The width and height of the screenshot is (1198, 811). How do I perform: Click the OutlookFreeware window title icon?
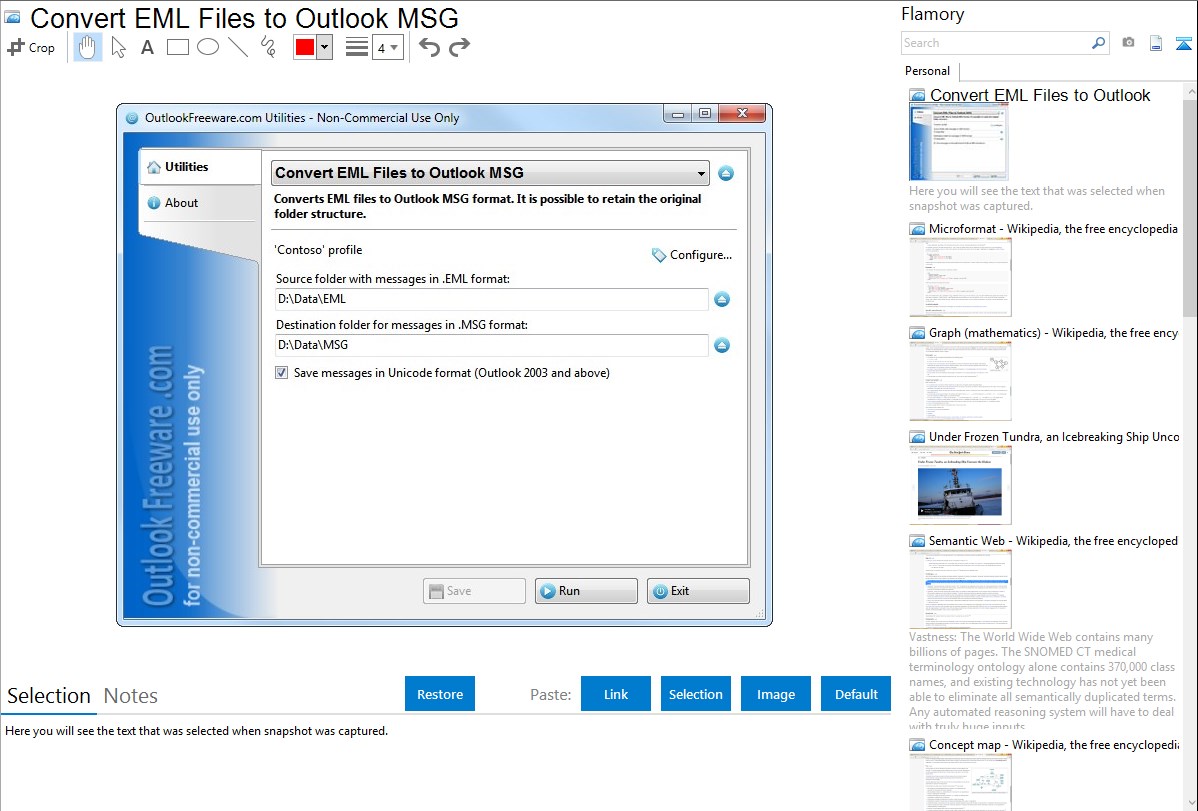(x=132, y=118)
